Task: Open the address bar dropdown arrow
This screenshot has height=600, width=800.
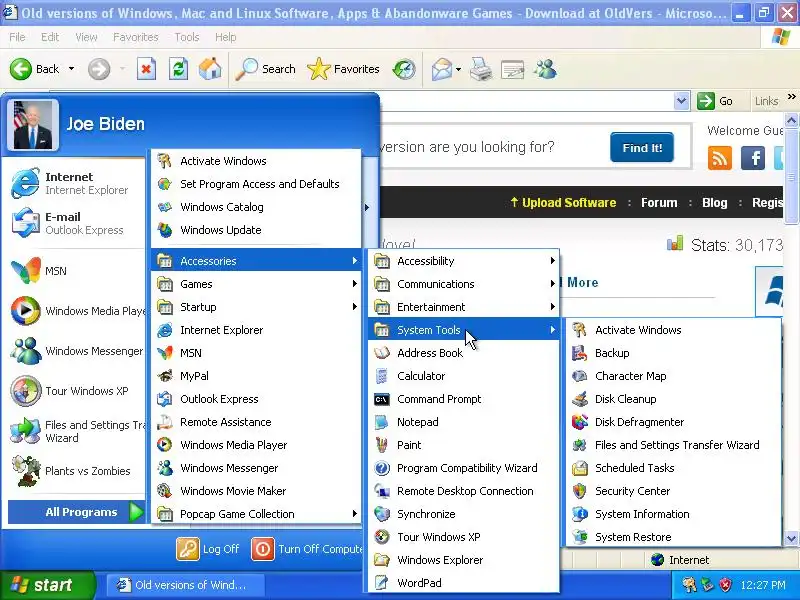Action: 681,101
